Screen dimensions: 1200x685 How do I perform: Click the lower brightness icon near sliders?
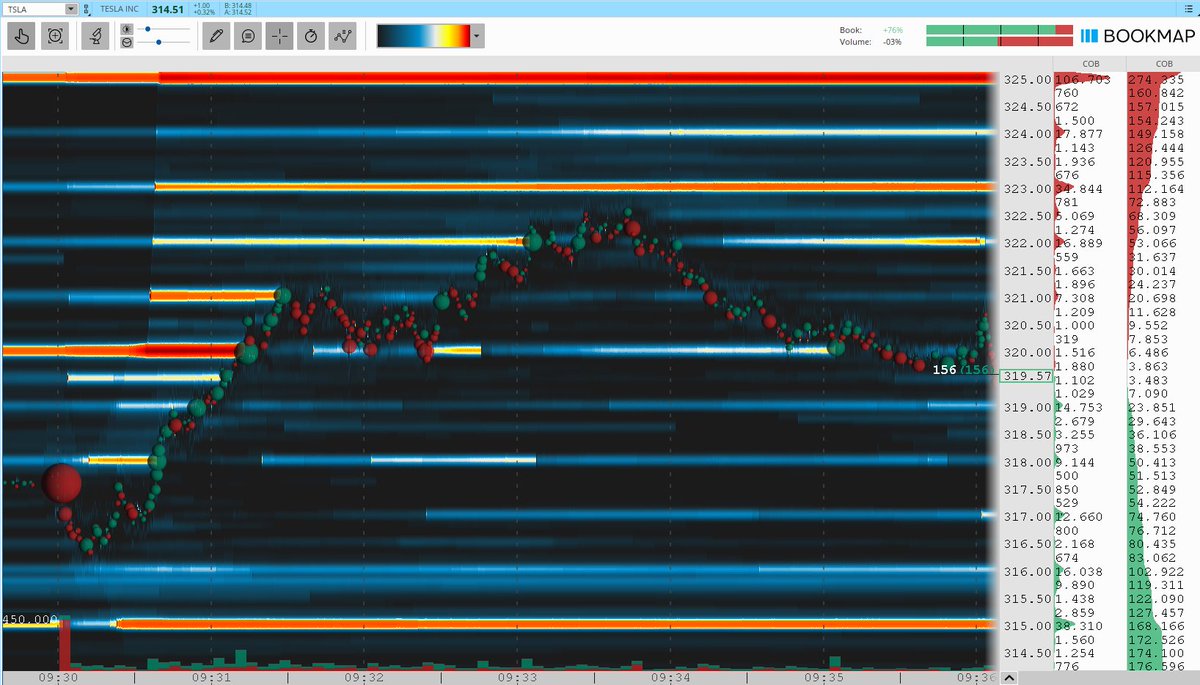pyautogui.click(x=126, y=43)
